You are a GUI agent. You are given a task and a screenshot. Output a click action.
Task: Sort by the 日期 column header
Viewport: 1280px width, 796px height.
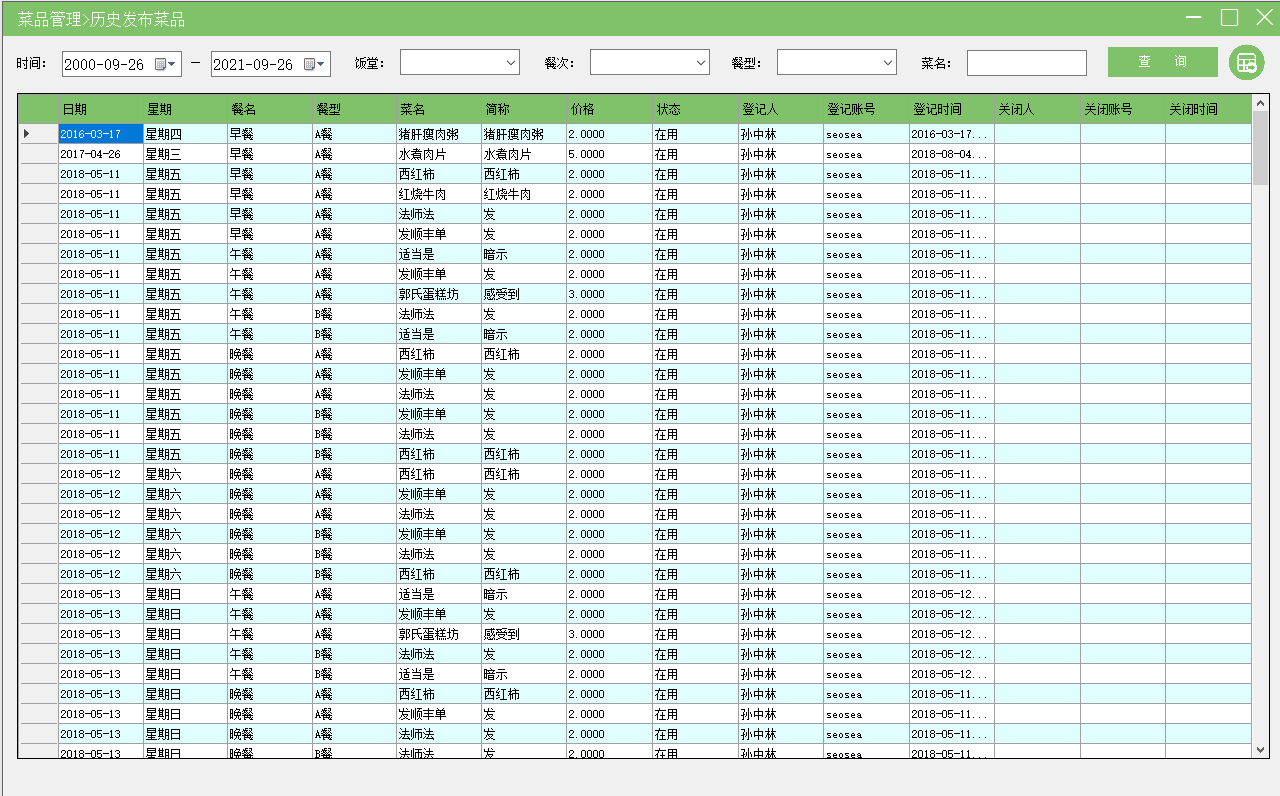100,109
